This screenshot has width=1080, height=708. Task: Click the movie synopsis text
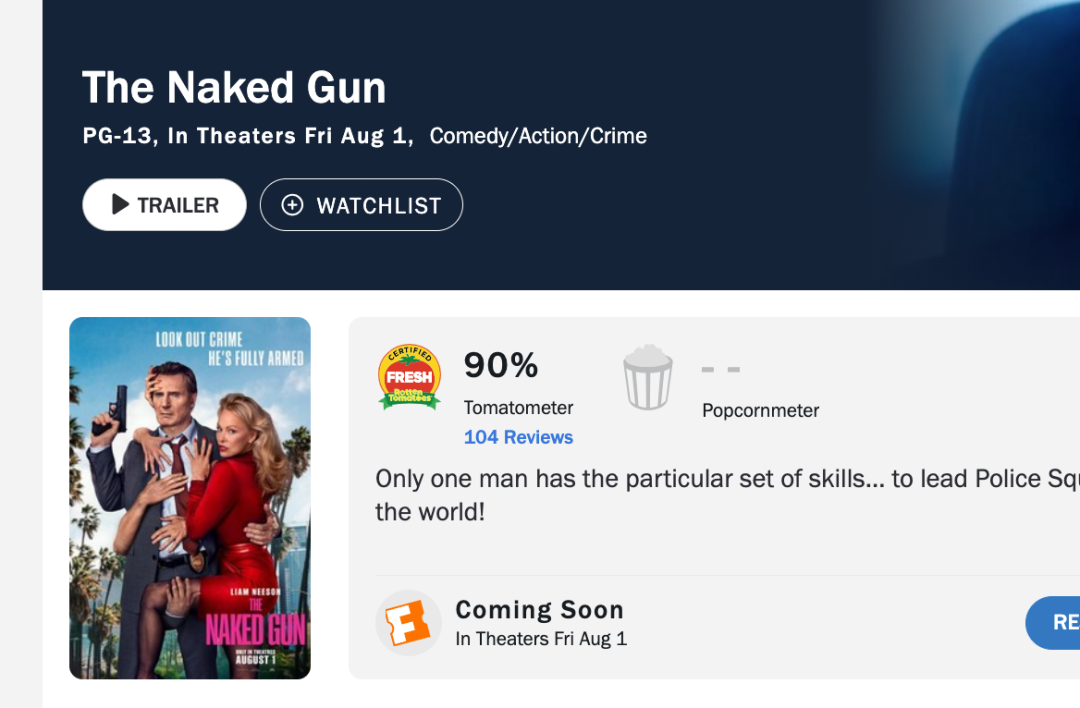tap(727, 495)
